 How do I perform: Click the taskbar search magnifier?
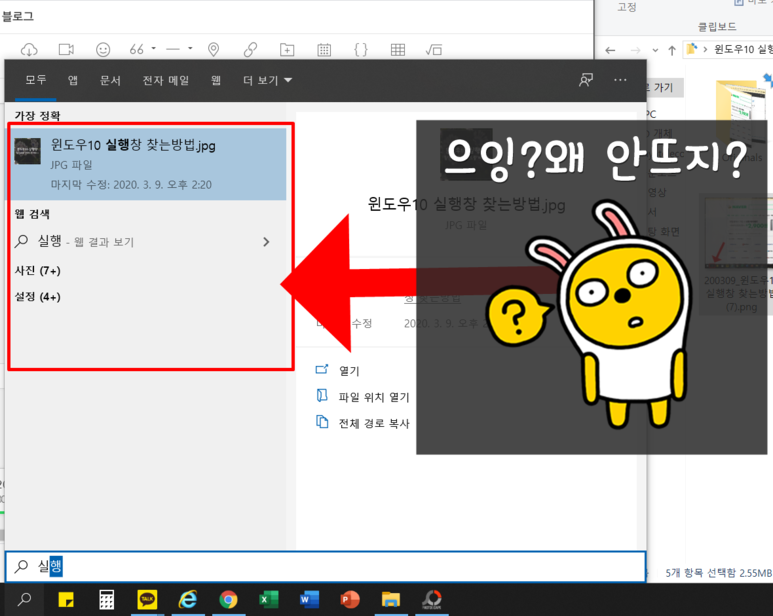click(24, 600)
